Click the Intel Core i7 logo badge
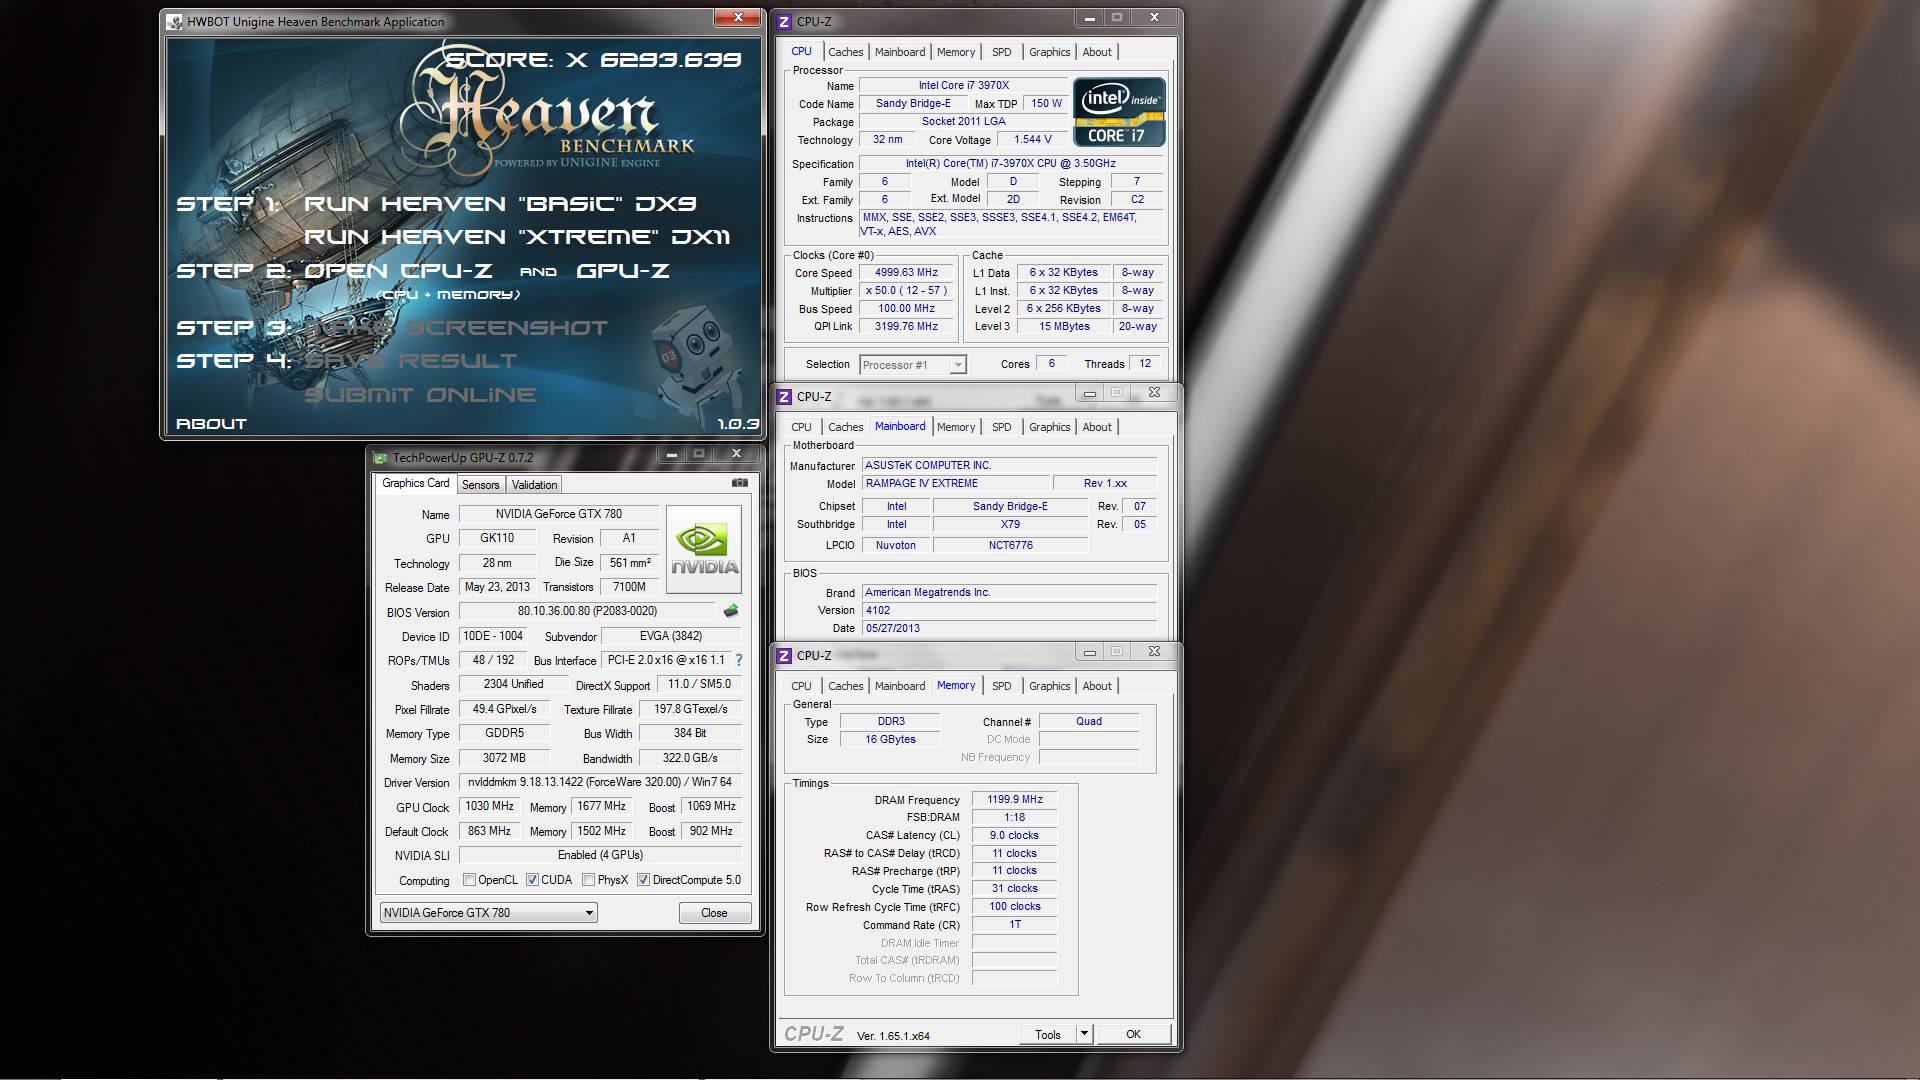Image resolution: width=1920 pixels, height=1080 pixels. coord(1119,113)
